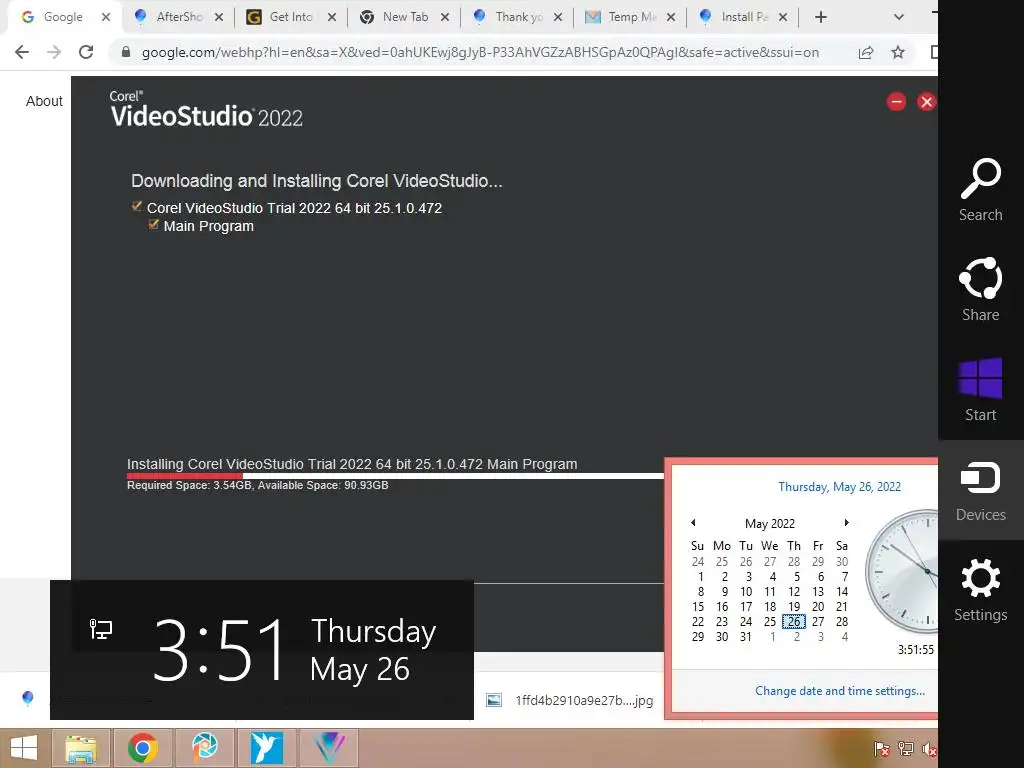This screenshot has width=1024, height=768.
Task: Select date 26 in the calendar
Action: pyautogui.click(x=793, y=622)
